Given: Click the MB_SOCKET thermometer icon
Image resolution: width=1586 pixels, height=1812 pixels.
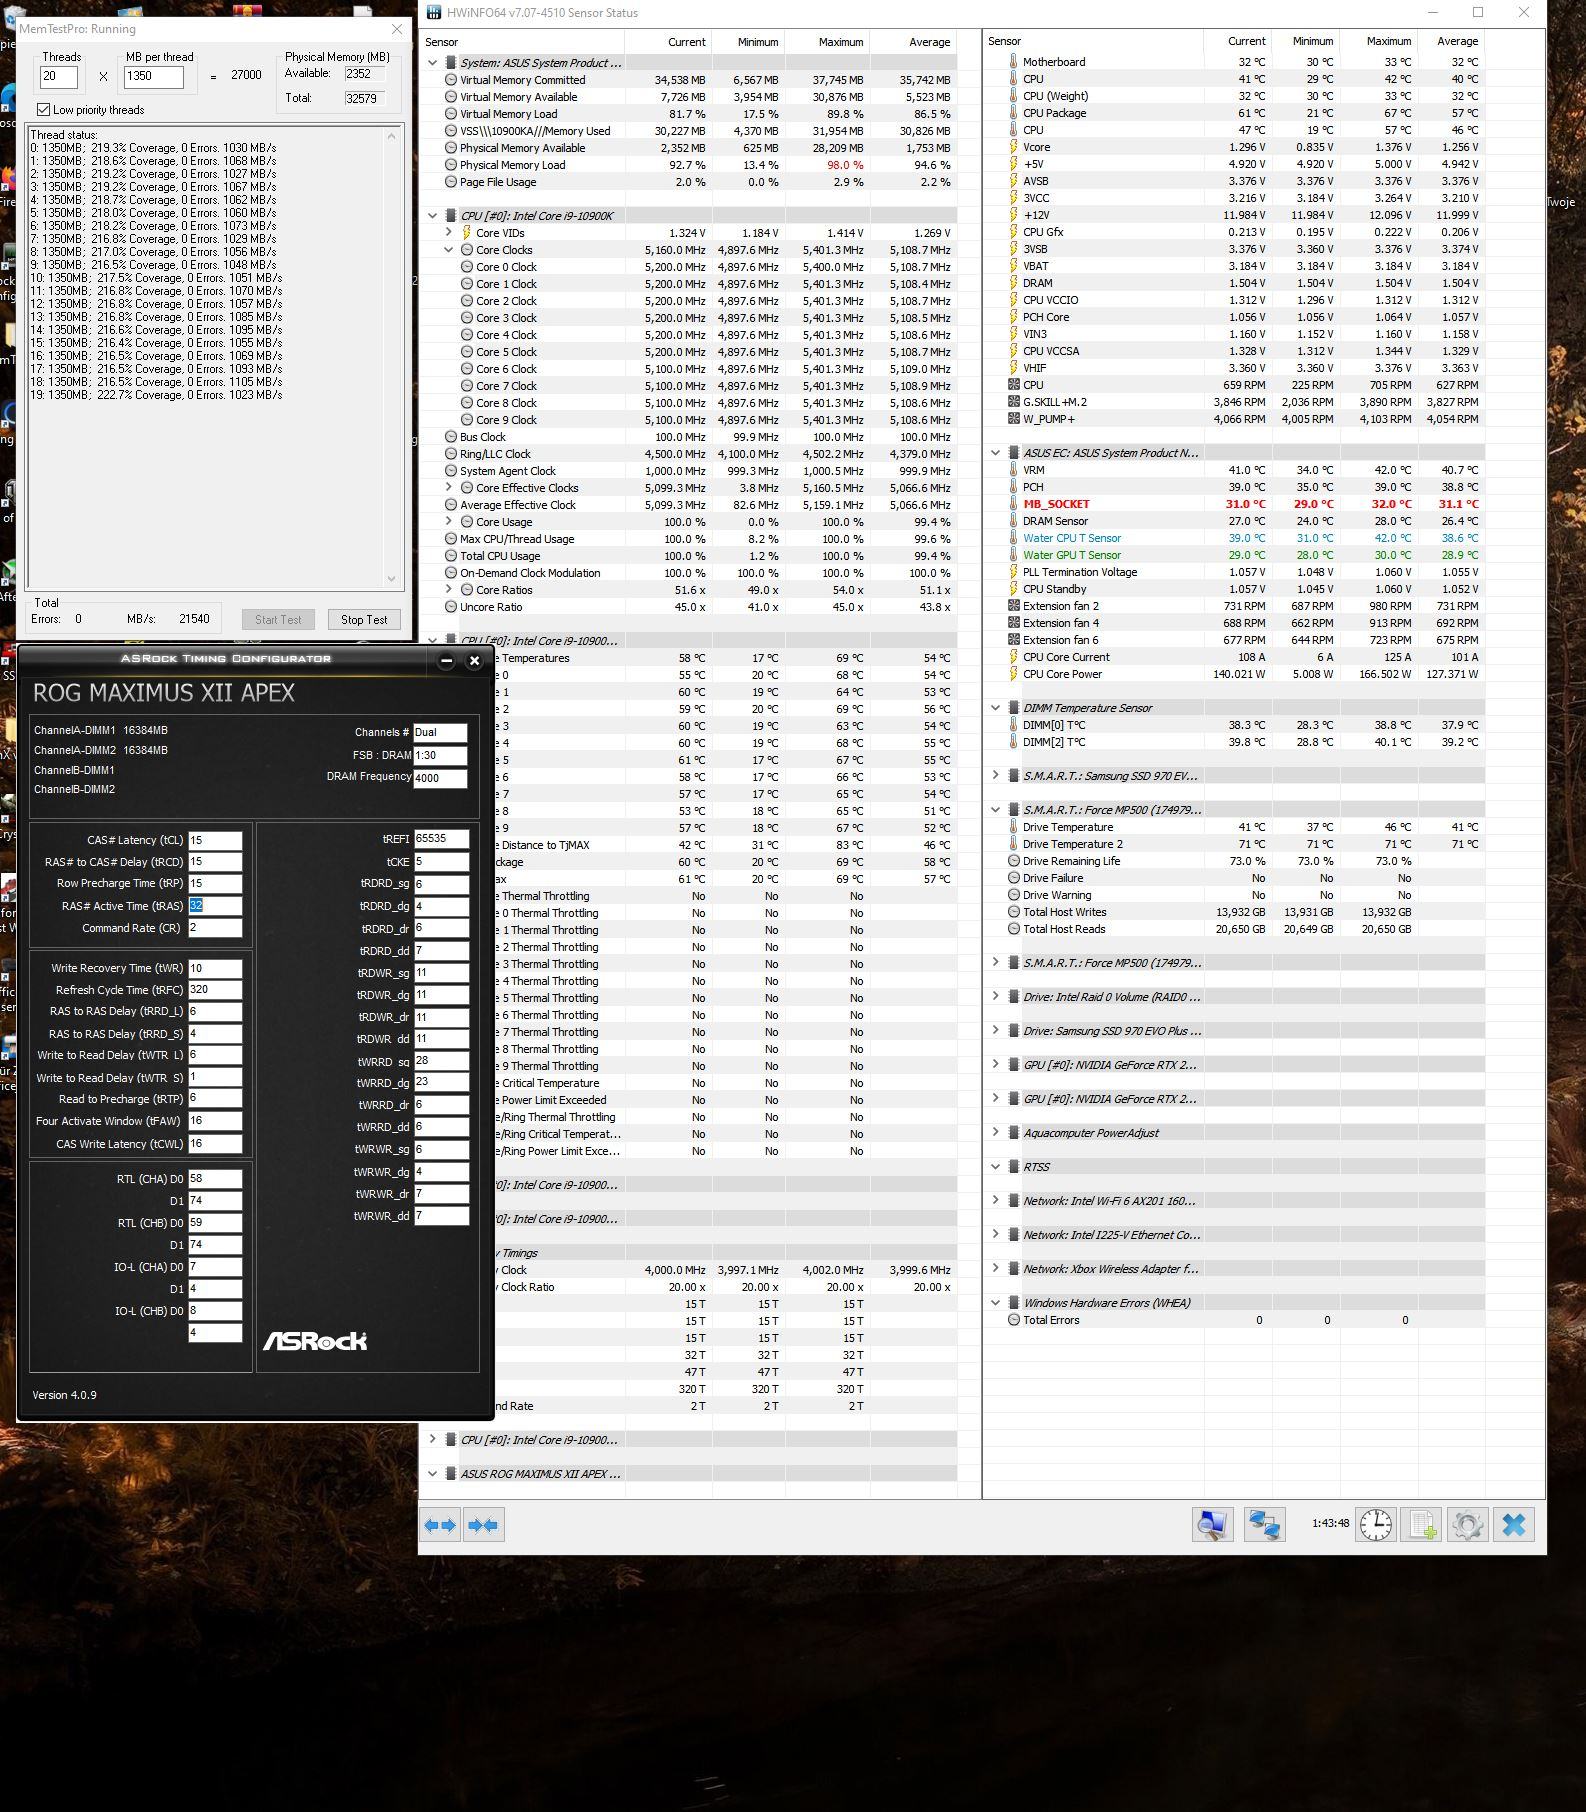Looking at the screenshot, I should point(1013,504).
